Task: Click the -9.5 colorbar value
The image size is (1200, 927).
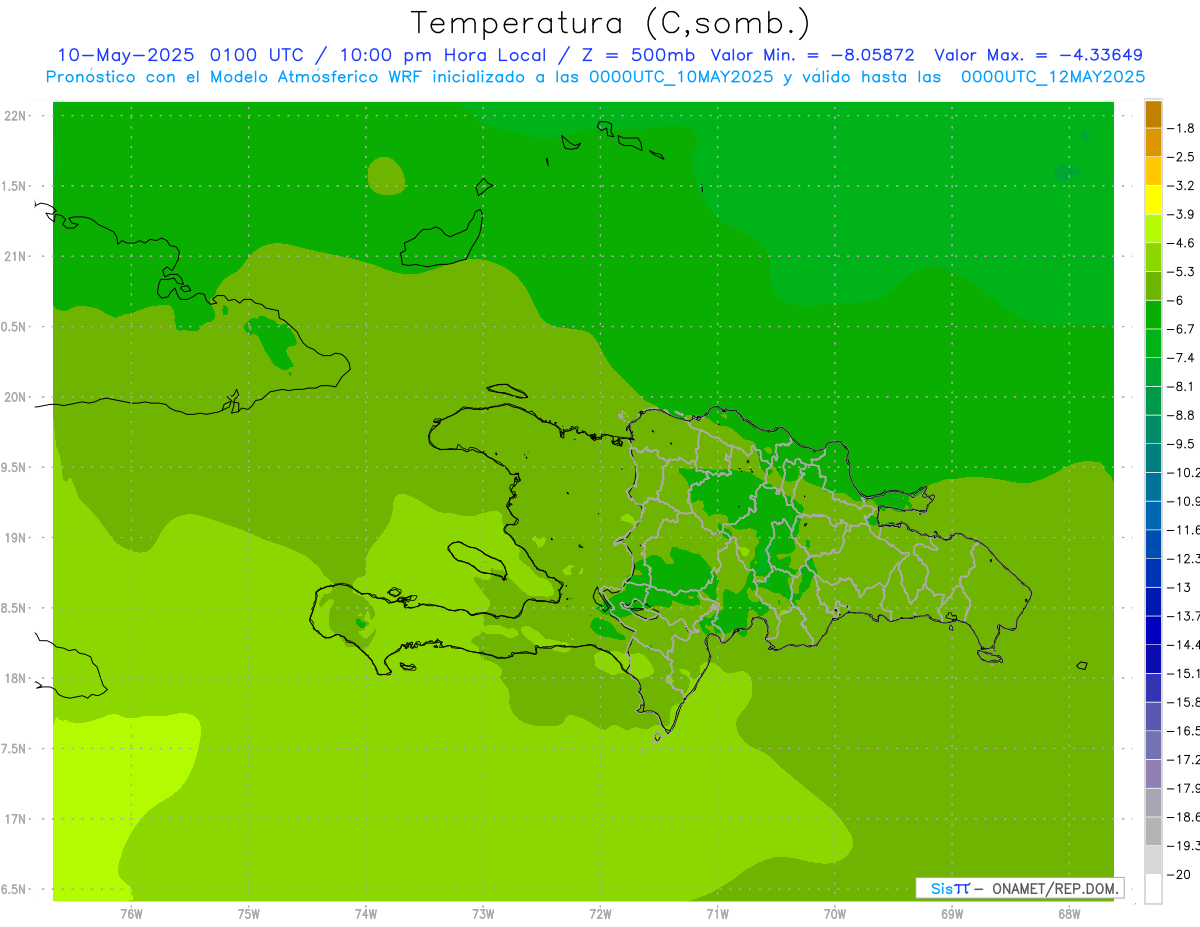Action: tap(1180, 444)
